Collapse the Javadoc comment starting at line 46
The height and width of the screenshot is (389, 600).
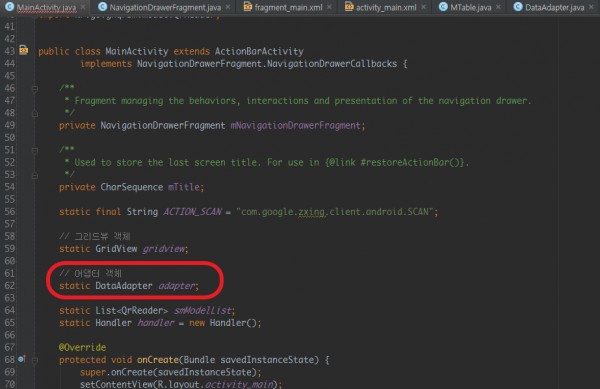click(x=34, y=89)
